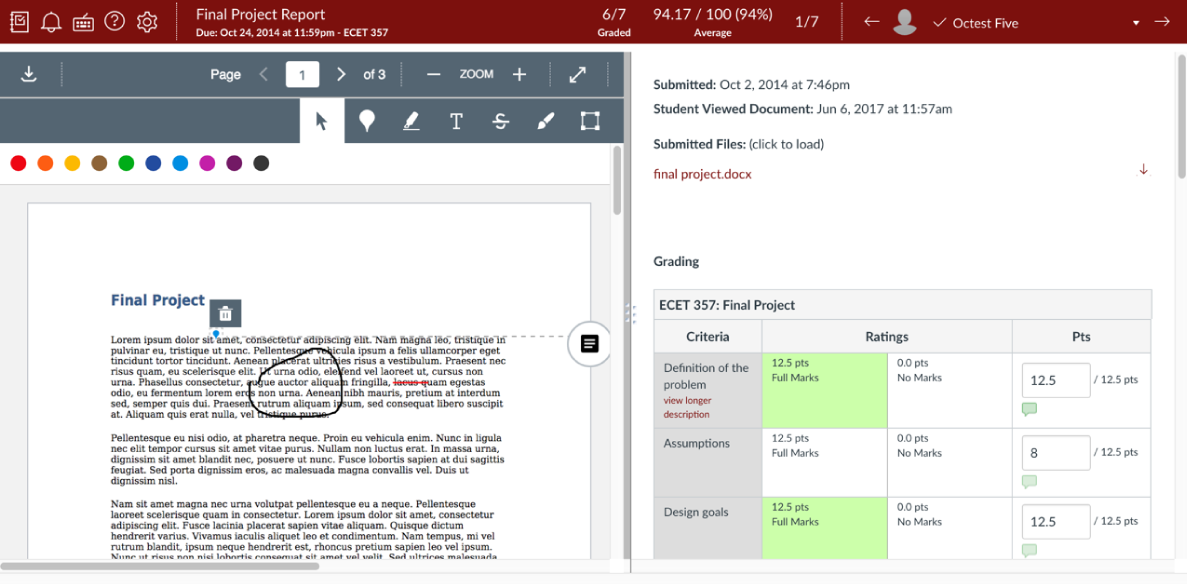Click the Final Project Report title
This screenshot has width=1187, height=584.
click(260, 14)
